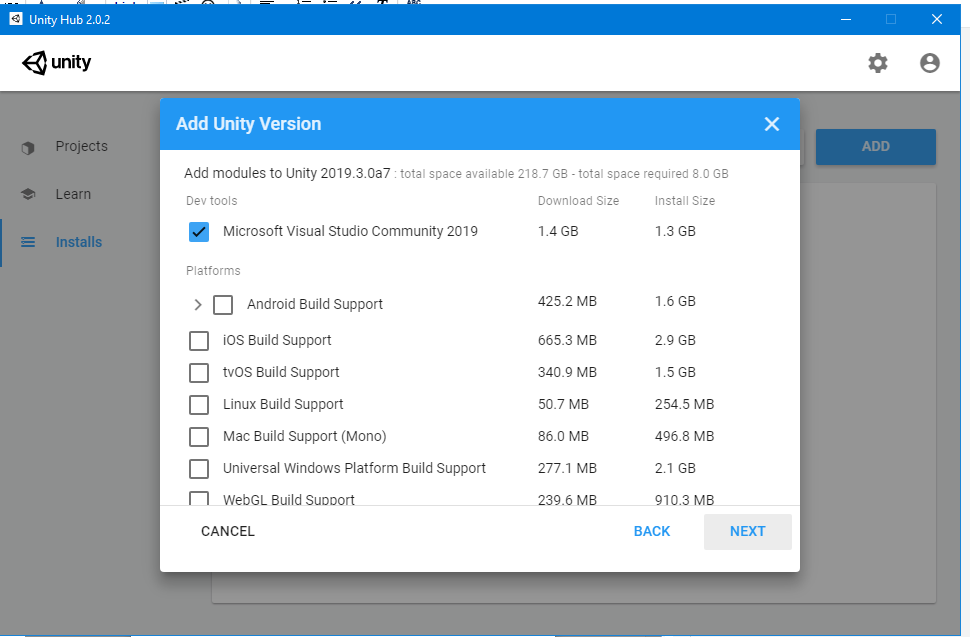Check iOS Build Support

[198, 340]
